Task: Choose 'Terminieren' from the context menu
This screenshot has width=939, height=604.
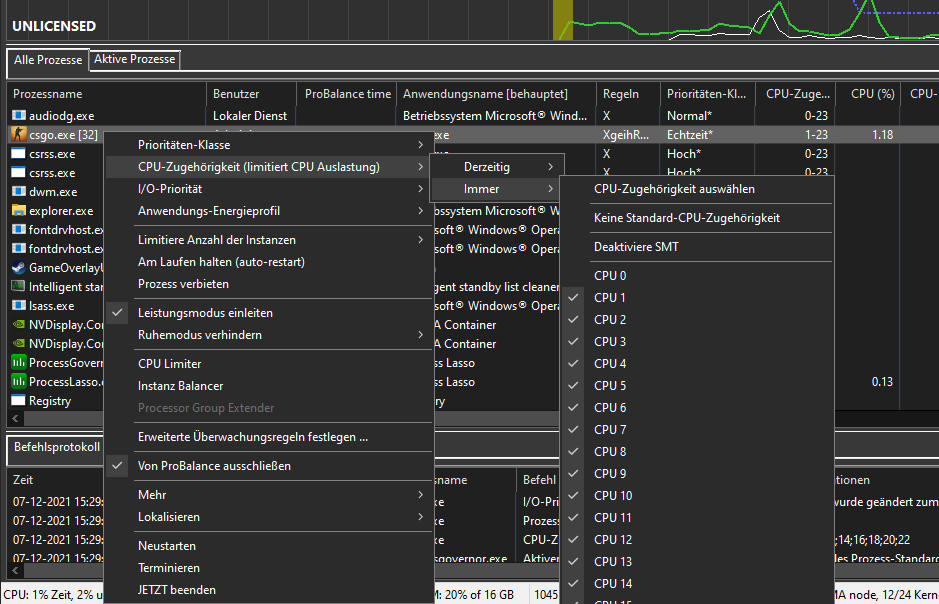Action: [169, 568]
